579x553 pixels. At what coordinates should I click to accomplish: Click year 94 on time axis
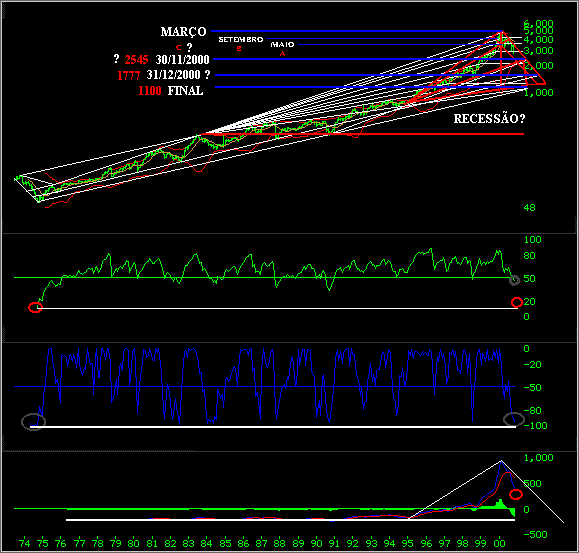(390, 543)
